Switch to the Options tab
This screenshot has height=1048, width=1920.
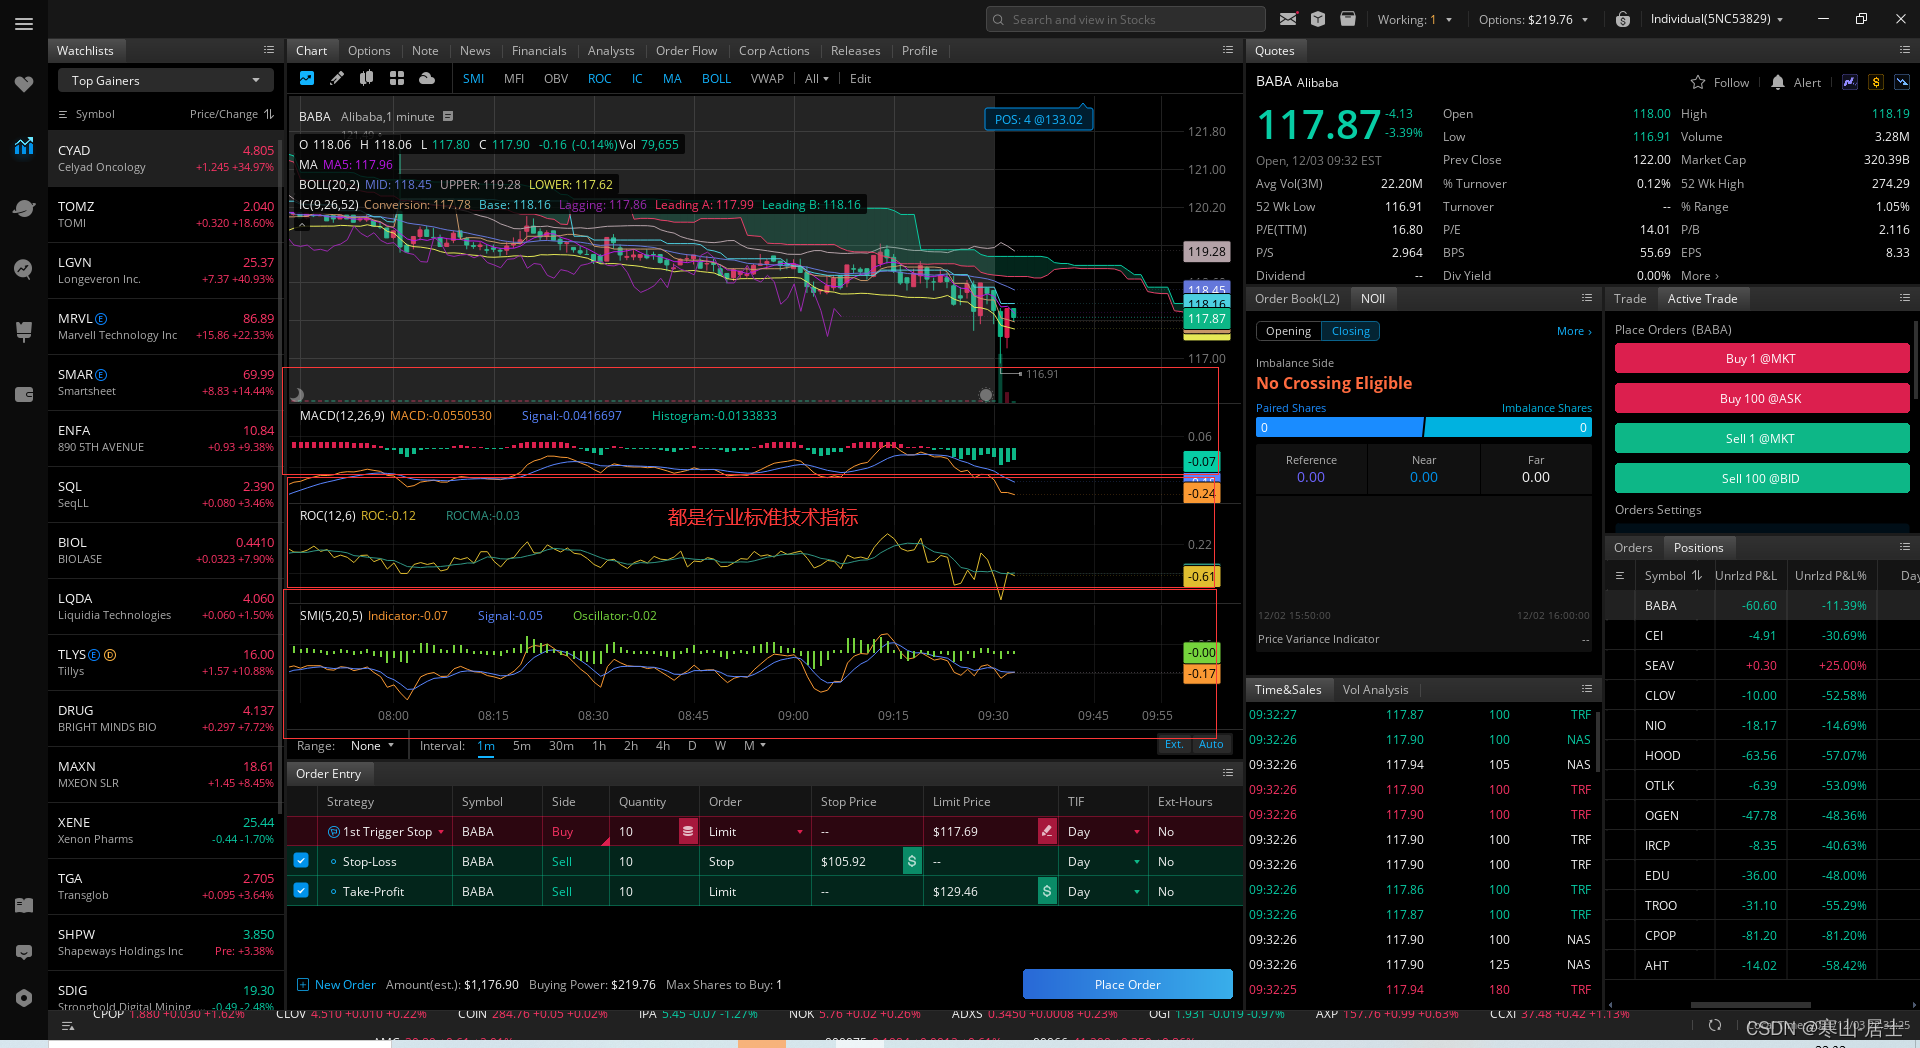[369, 50]
